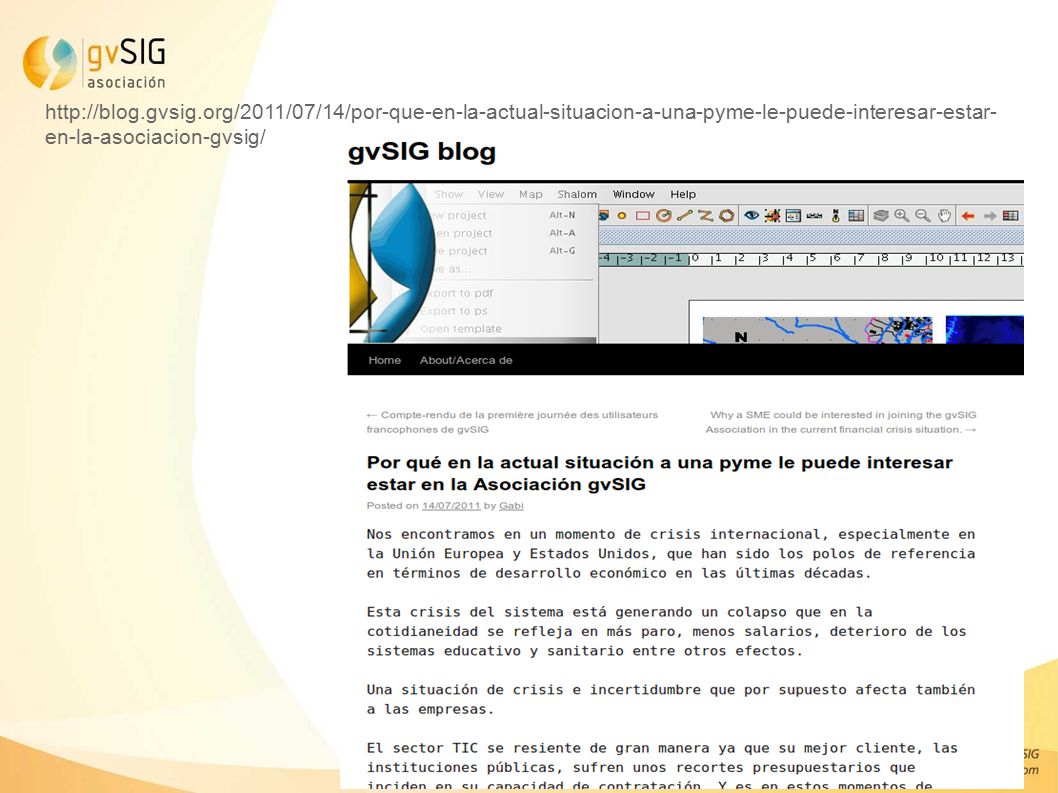Click the grid table icon beside north arrow
The height and width of the screenshot is (793, 1058).
coord(856,216)
